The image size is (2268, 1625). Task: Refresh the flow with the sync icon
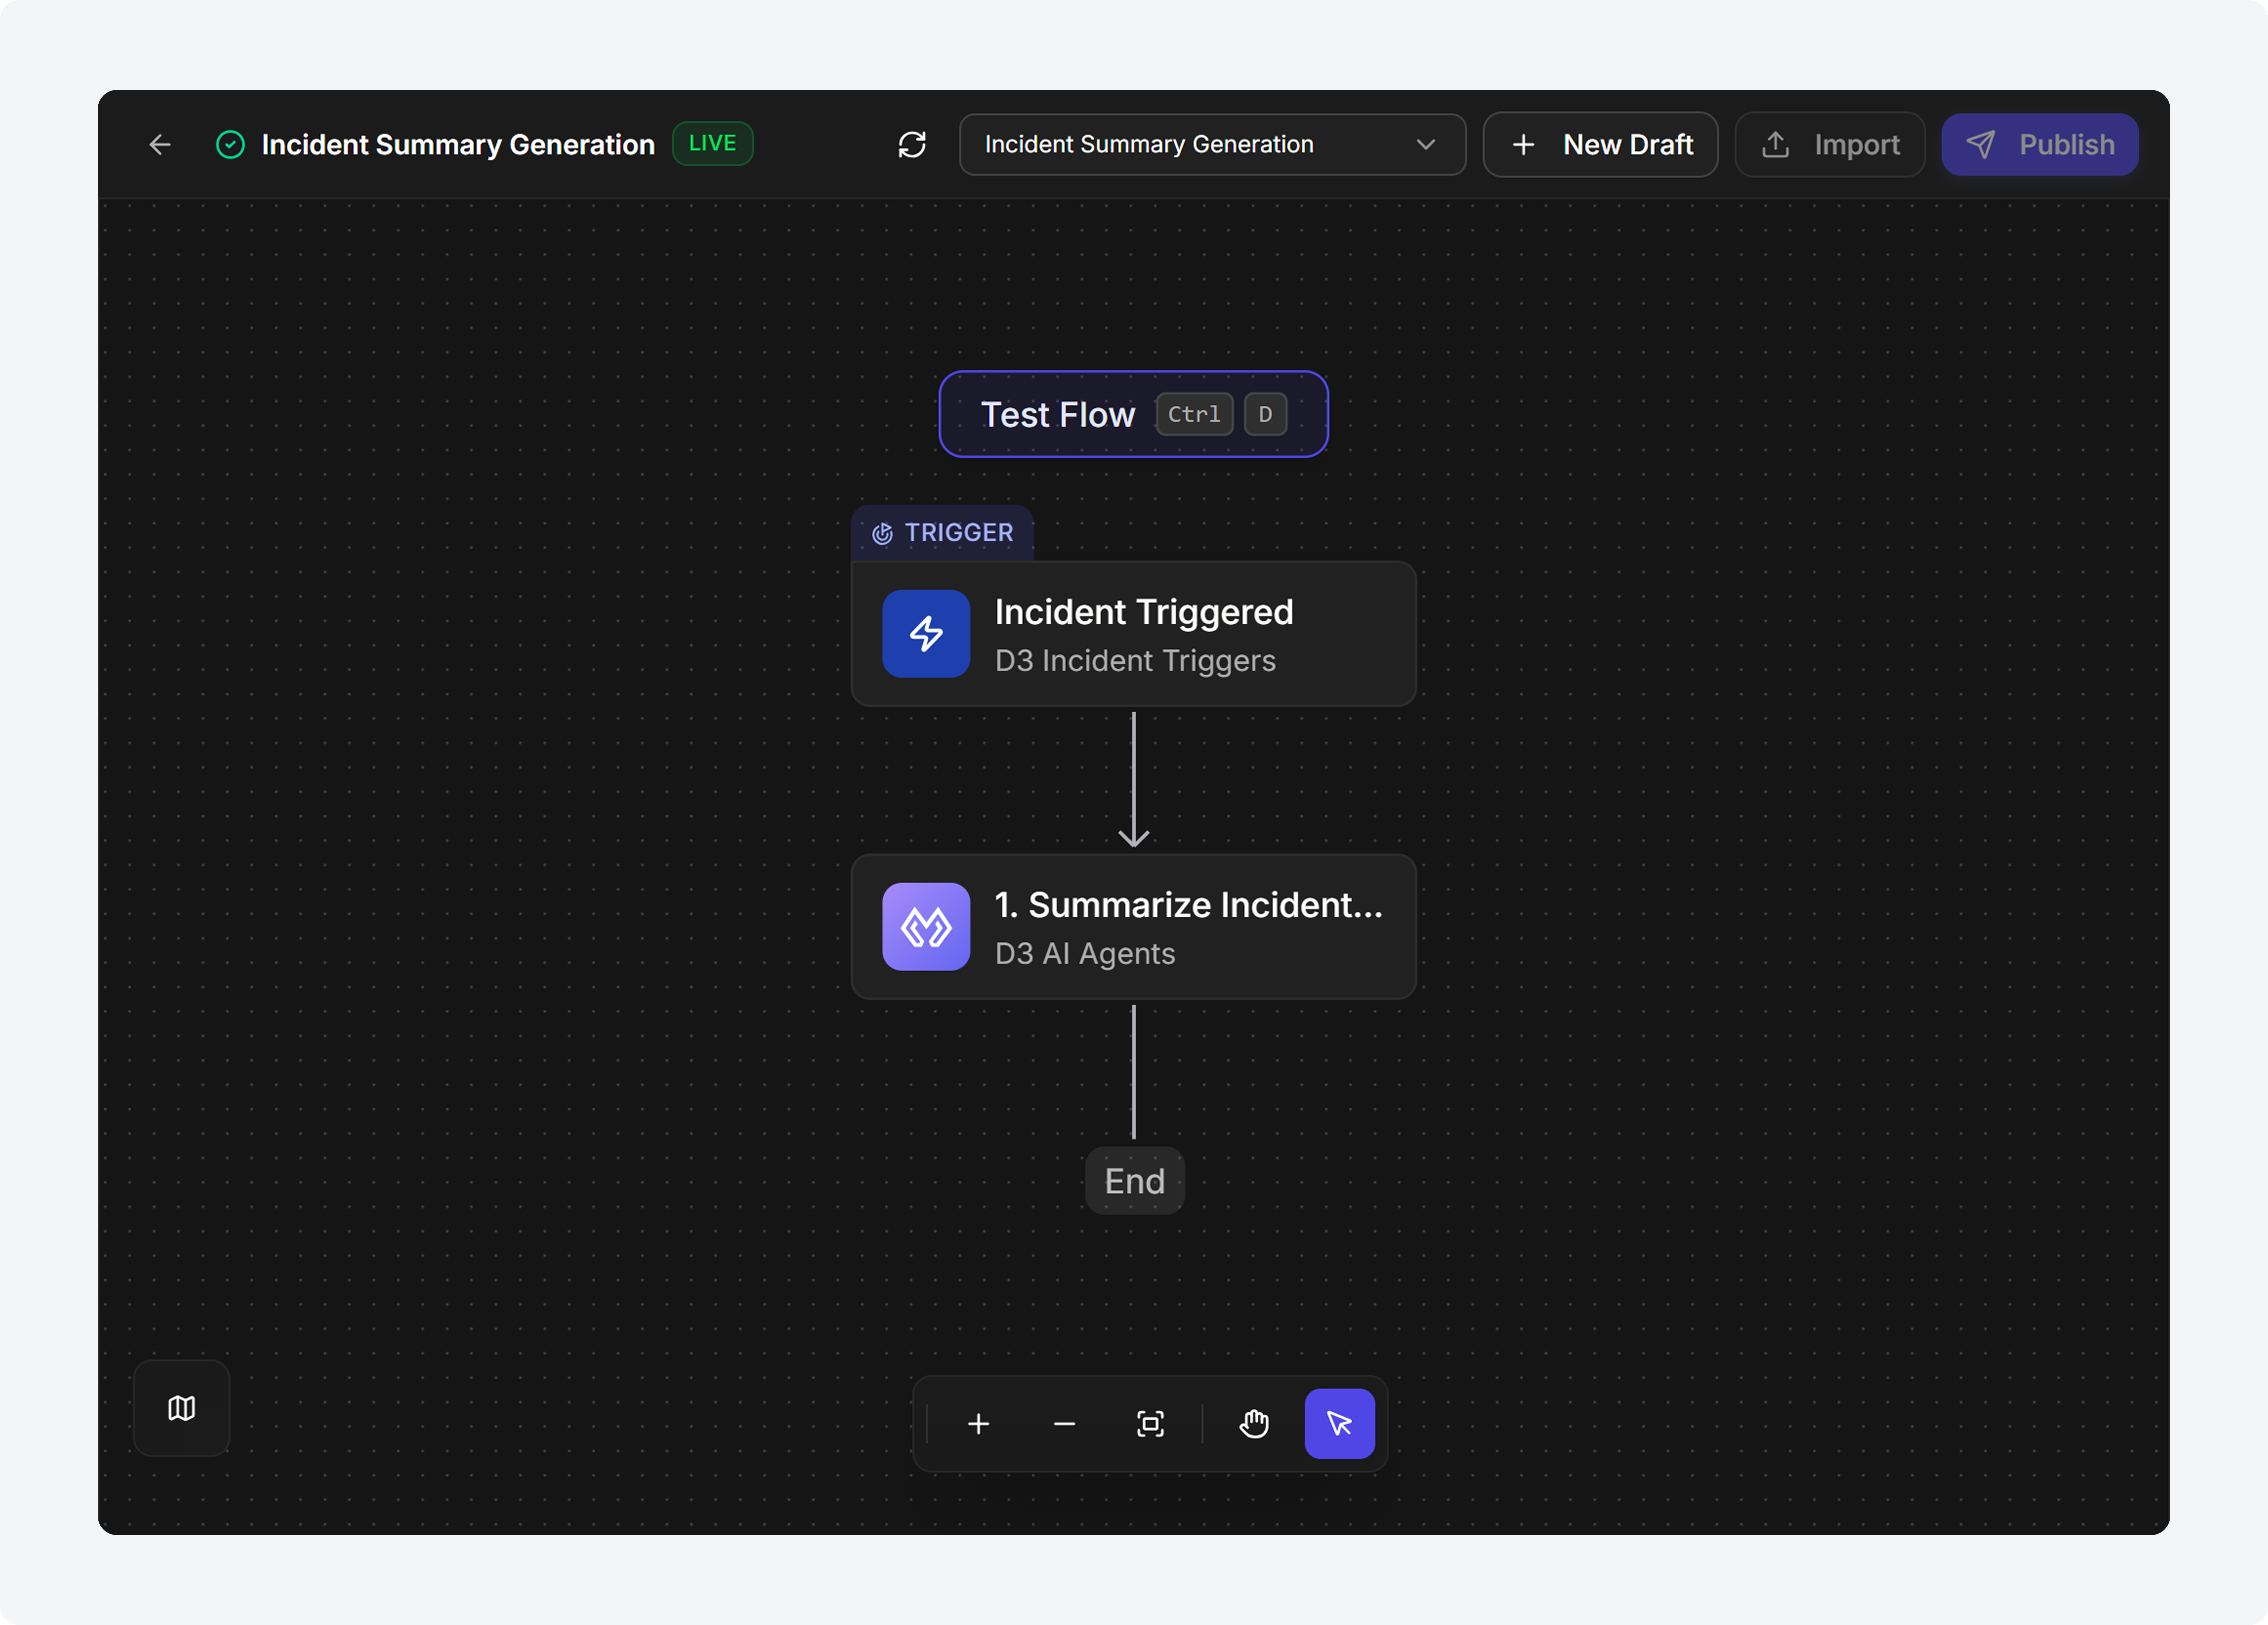[x=912, y=145]
